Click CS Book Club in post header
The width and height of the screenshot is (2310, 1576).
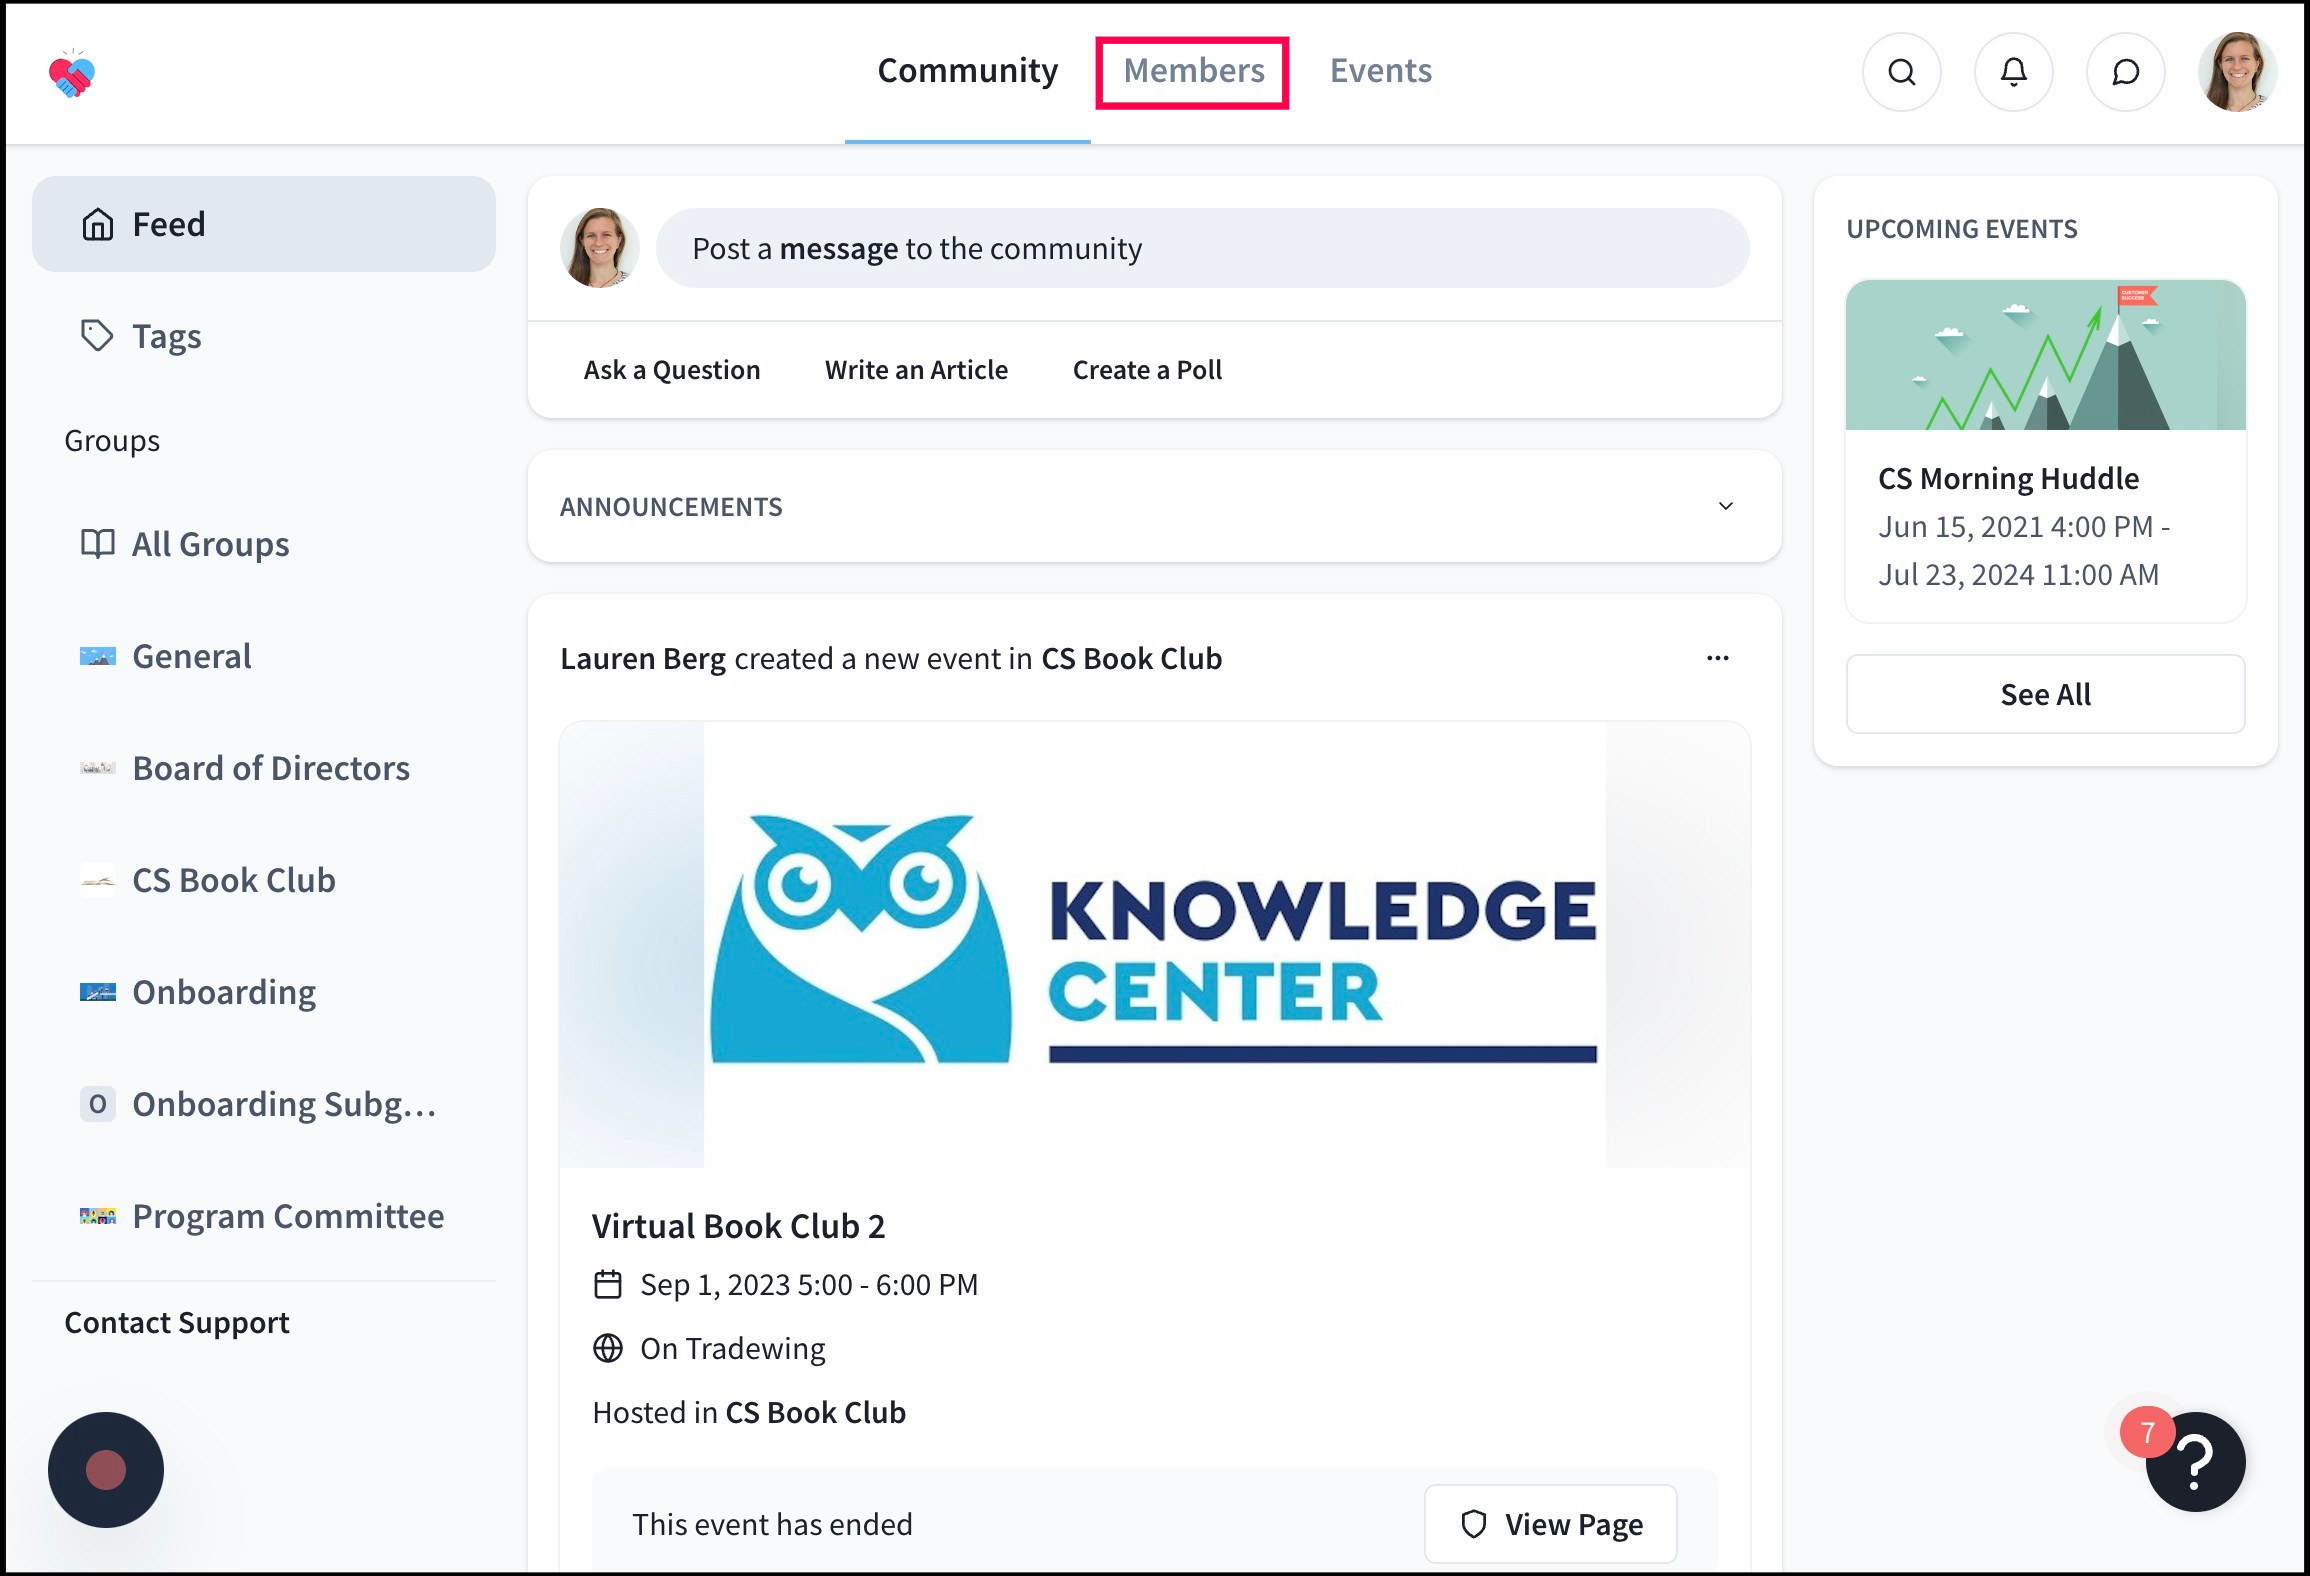coord(1131,659)
